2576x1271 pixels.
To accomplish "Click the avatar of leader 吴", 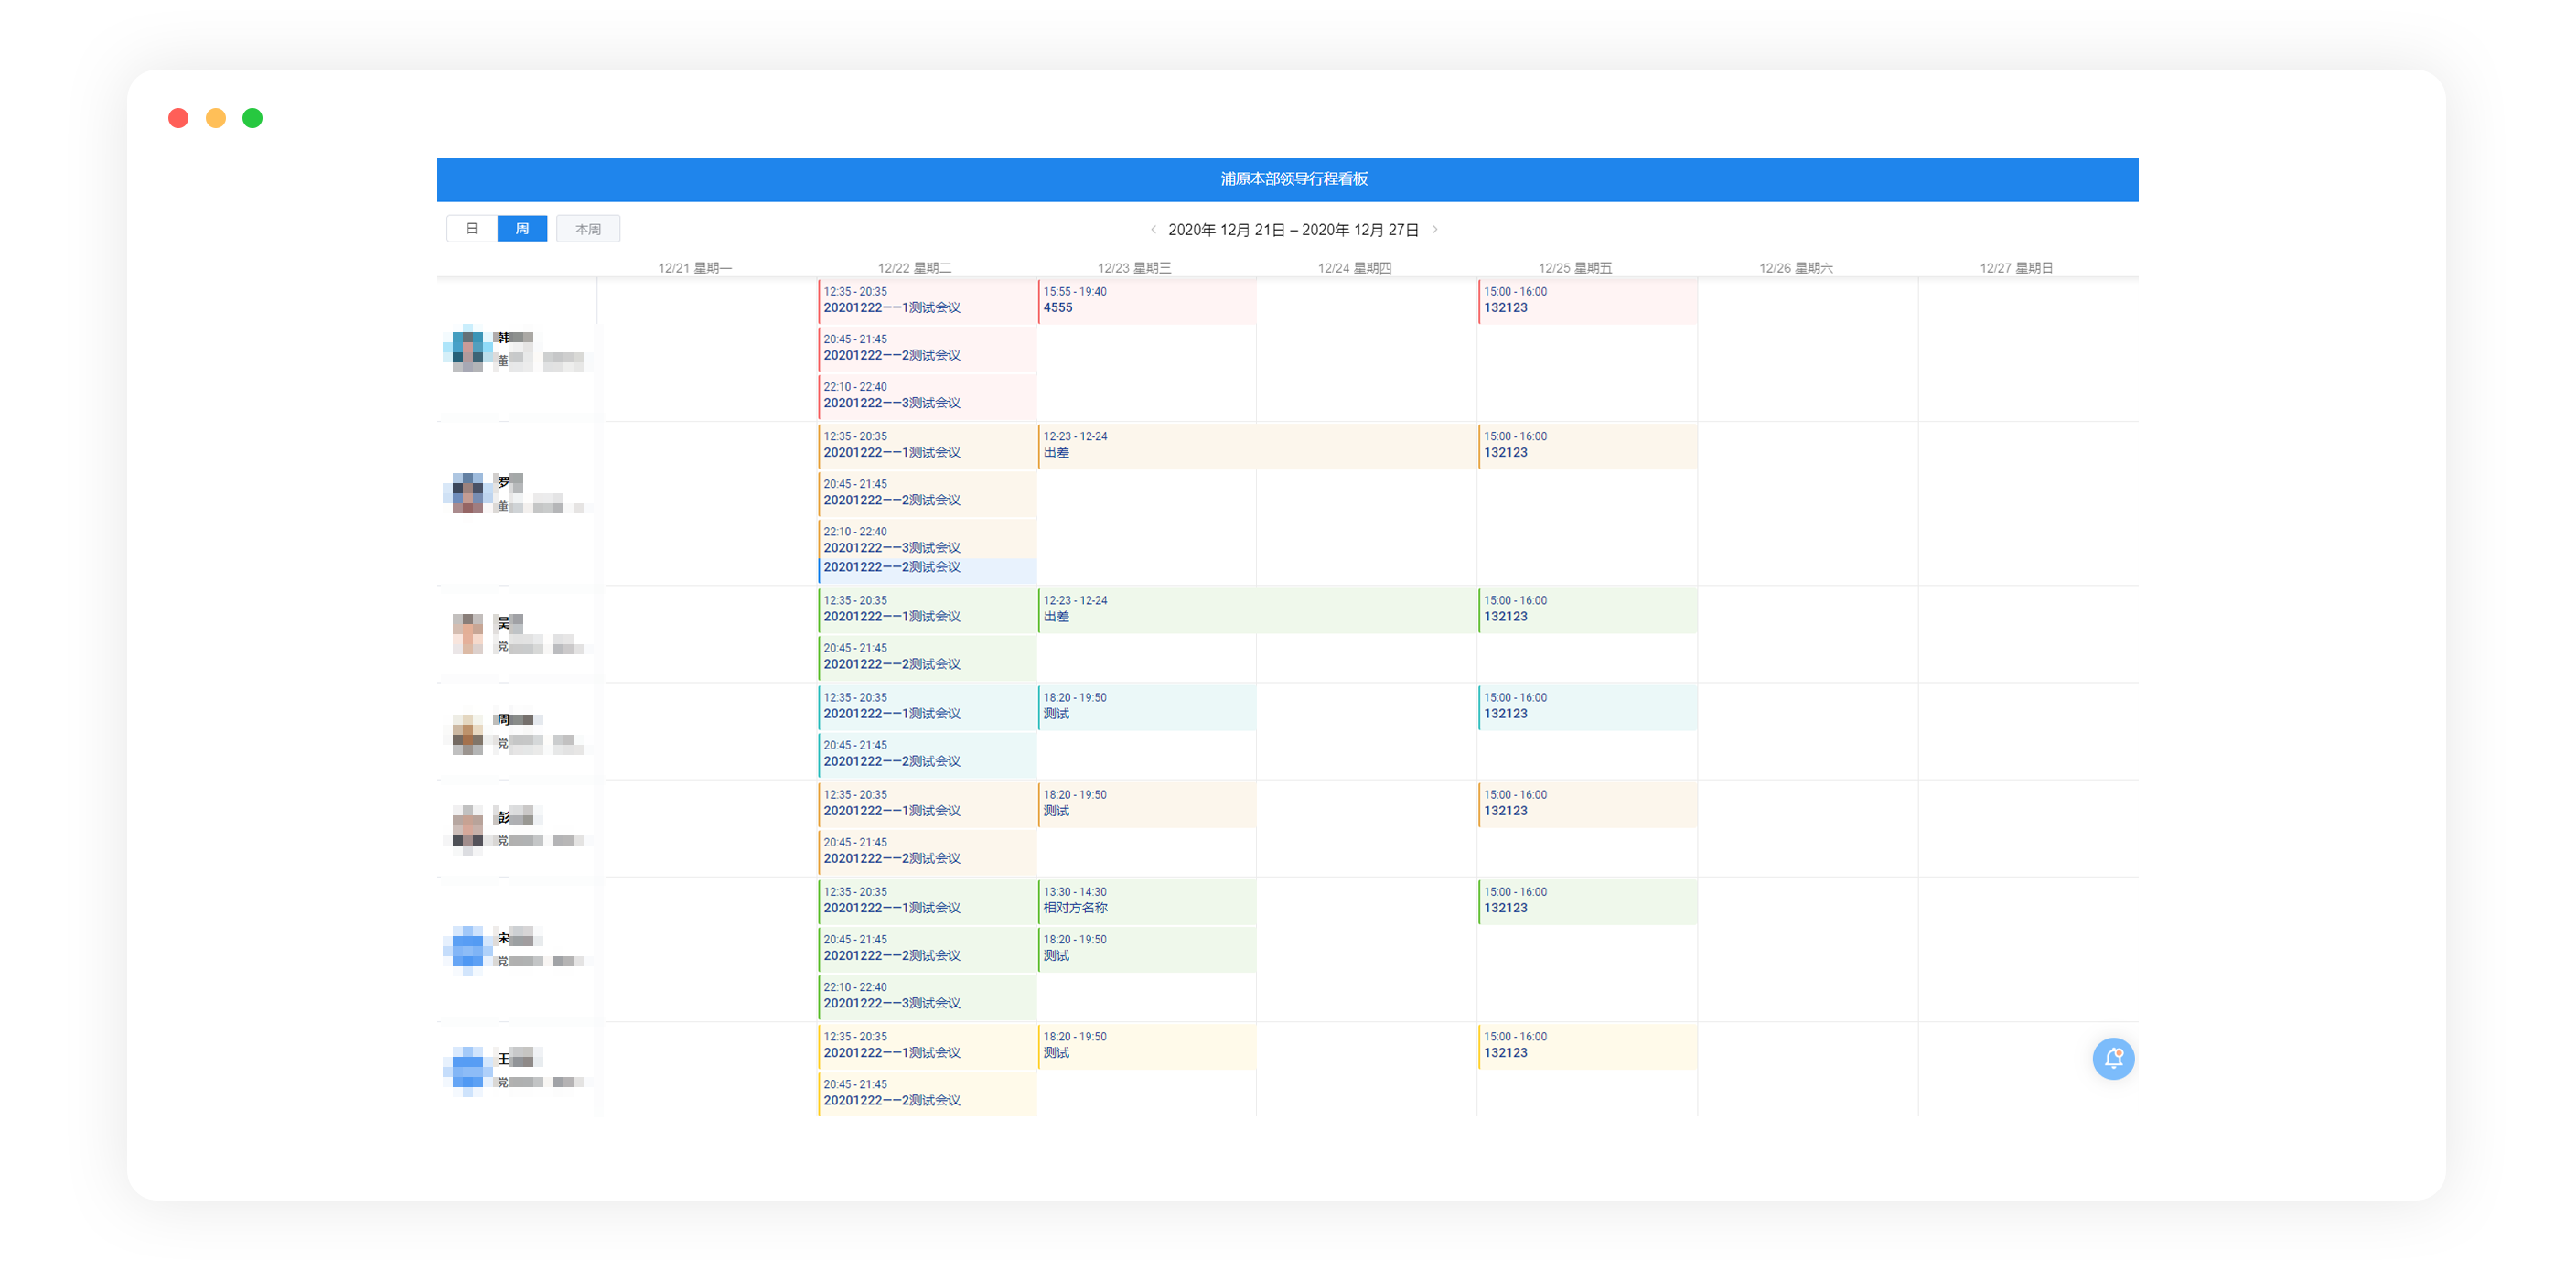I will click(x=467, y=634).
